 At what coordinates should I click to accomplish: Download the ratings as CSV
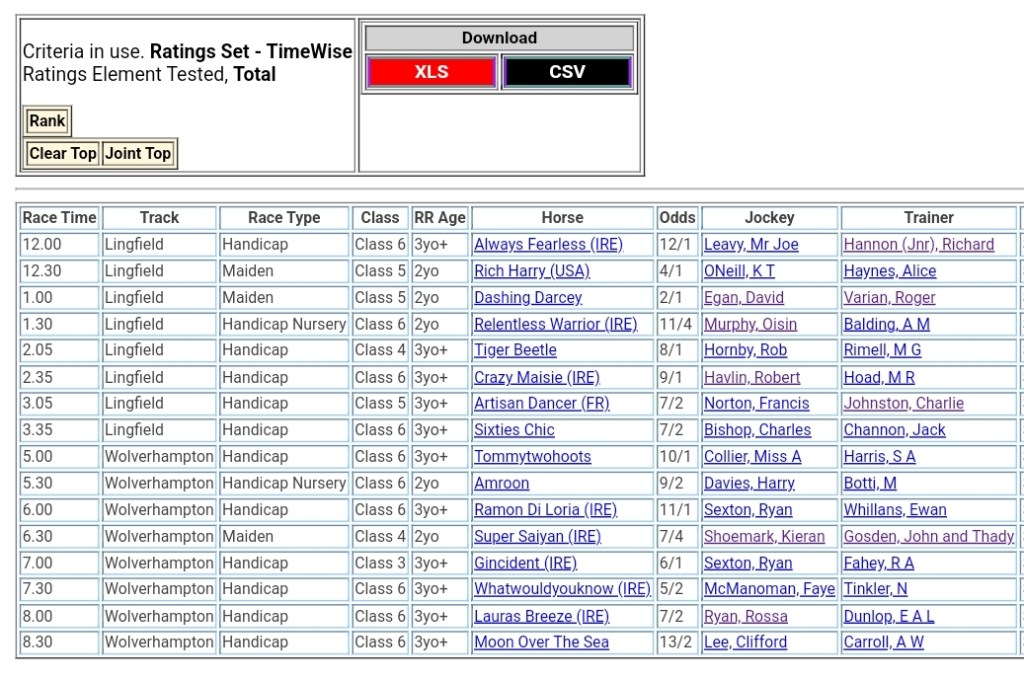pyautogui.click(x=567, y=72)
